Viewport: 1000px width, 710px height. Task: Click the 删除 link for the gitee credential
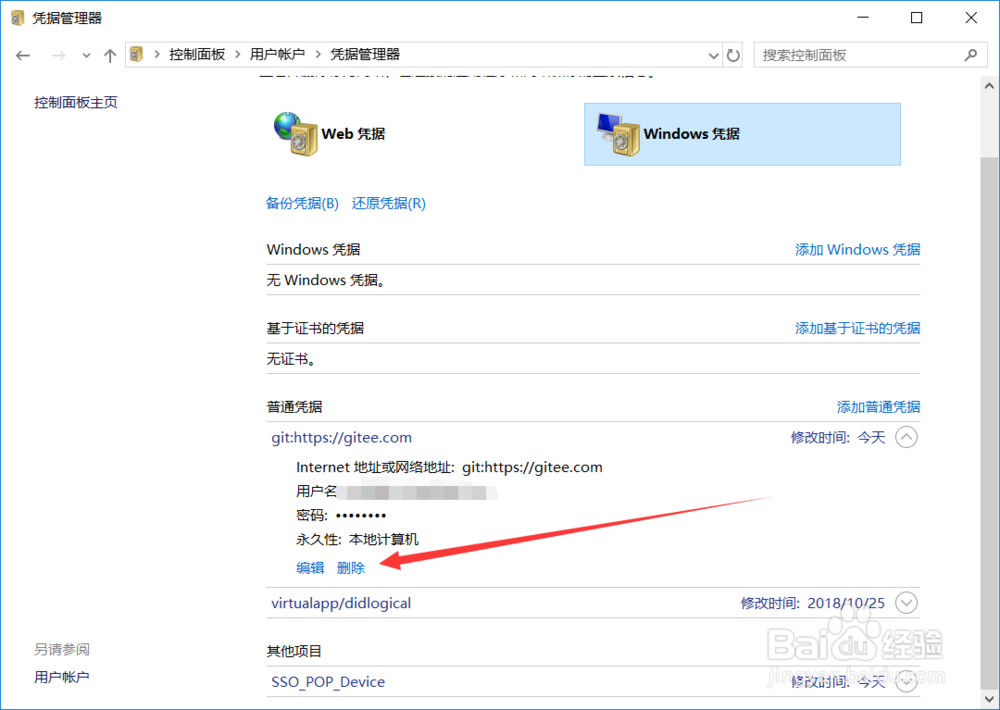pos(351,567)
